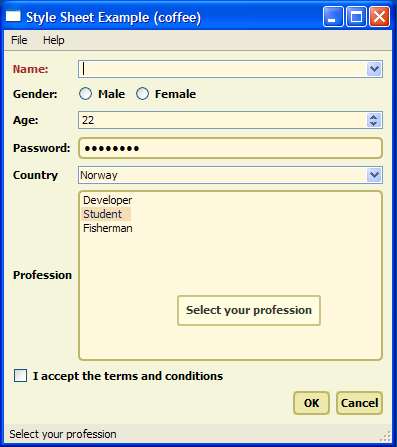The width and height of the screenshot is (397, 447).
Task: Open the Country dropdown showing Norway
Action: tap(230, 175)
